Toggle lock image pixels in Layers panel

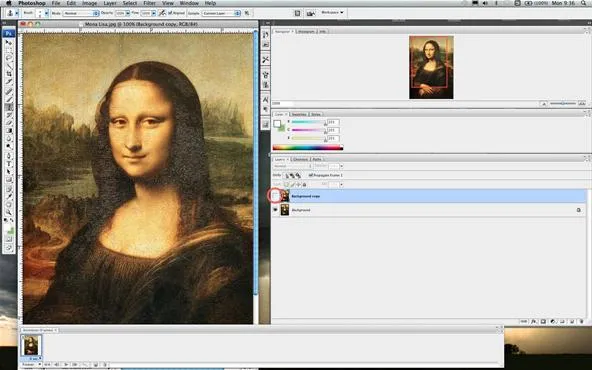[x=292, y=185]
